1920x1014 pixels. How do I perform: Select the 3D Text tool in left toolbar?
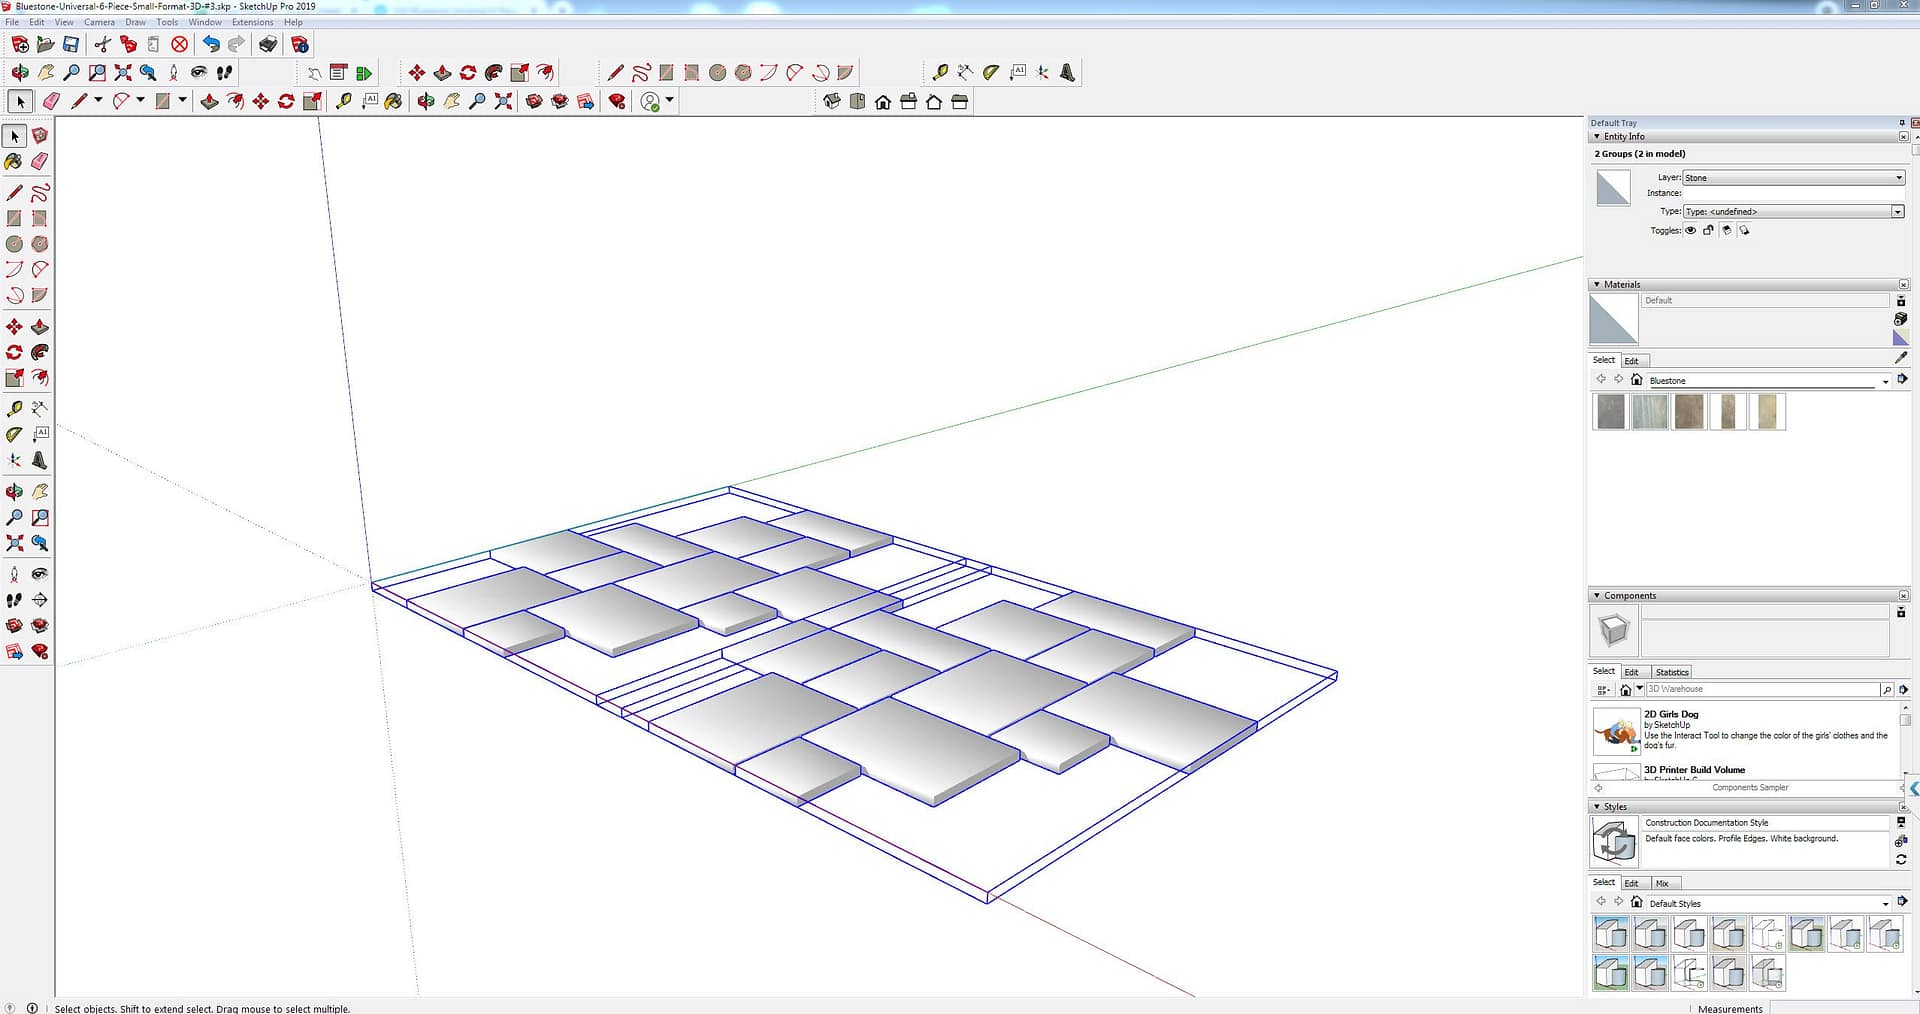[x=39, y=461]
